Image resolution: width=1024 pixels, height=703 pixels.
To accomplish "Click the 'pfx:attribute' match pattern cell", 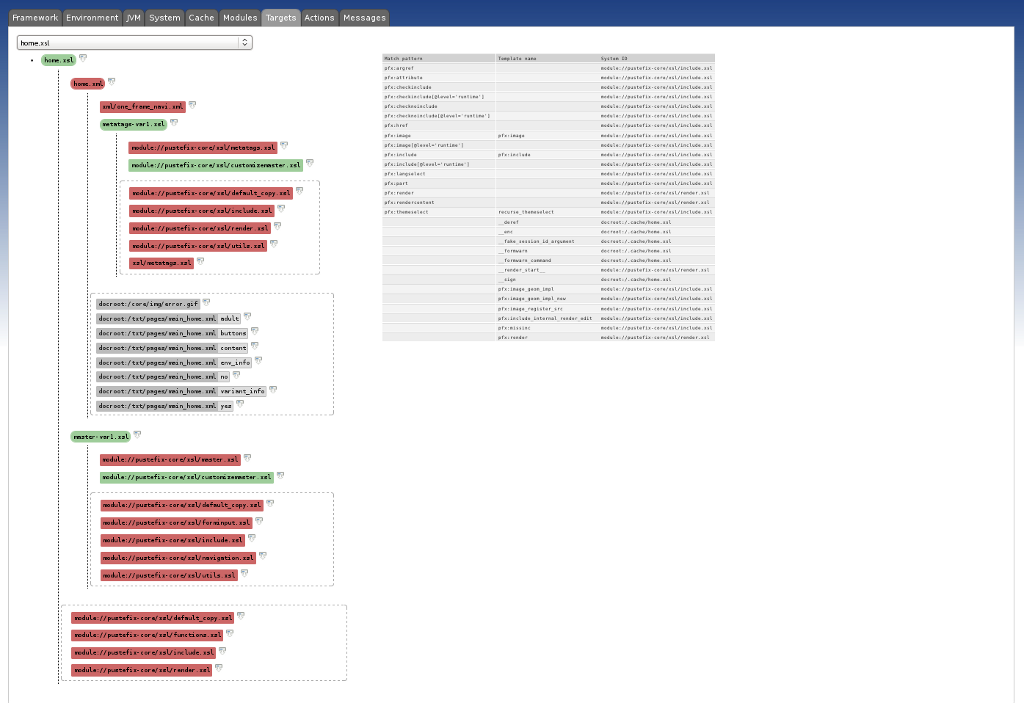I will tap(438, 78).
